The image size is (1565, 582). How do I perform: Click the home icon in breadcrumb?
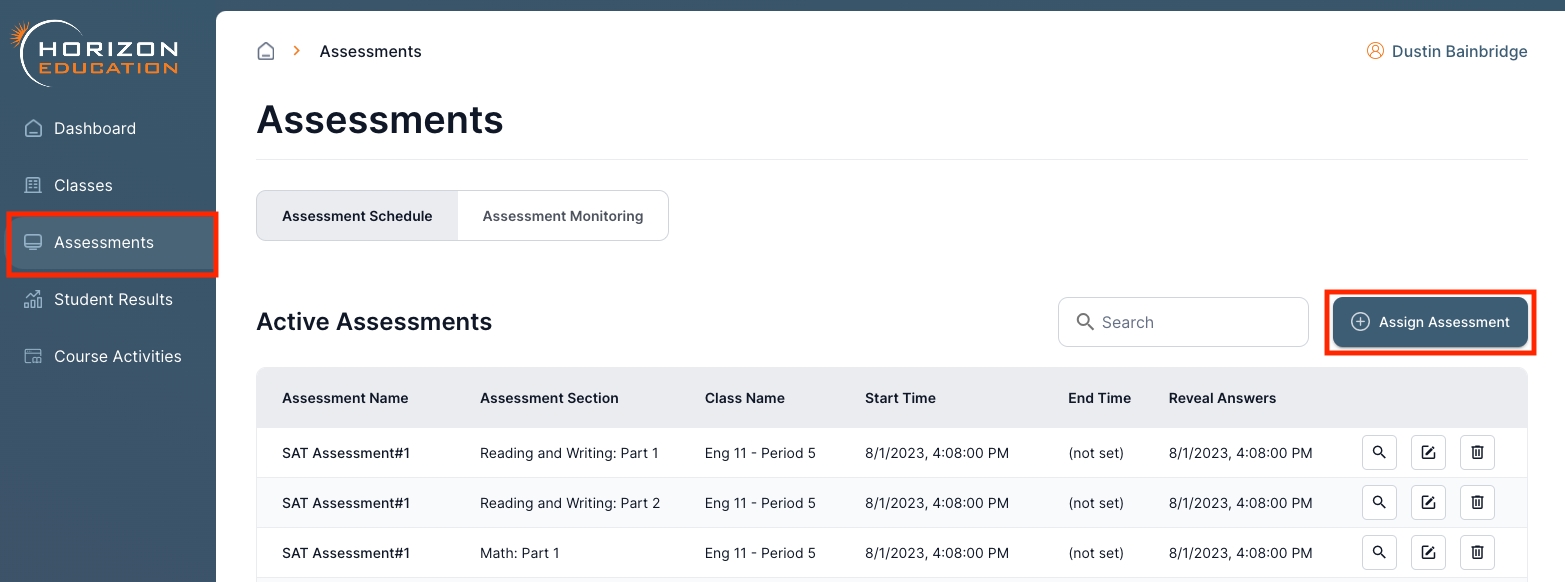click(x=266, y=51)
